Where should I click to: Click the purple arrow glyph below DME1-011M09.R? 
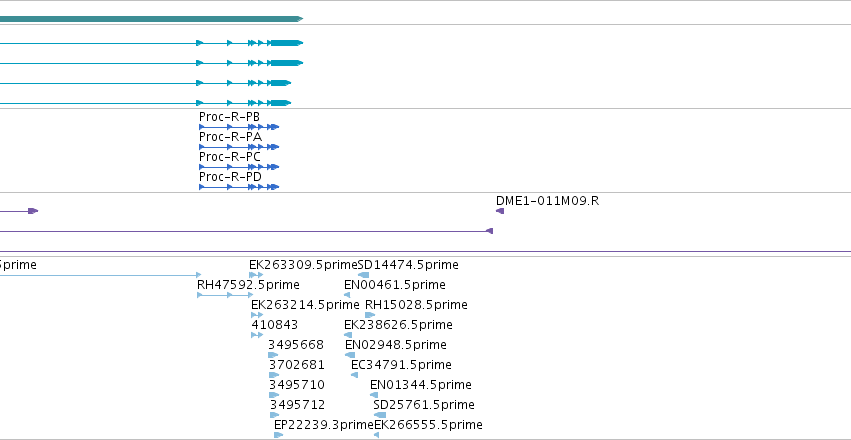(x=500, y=211)
